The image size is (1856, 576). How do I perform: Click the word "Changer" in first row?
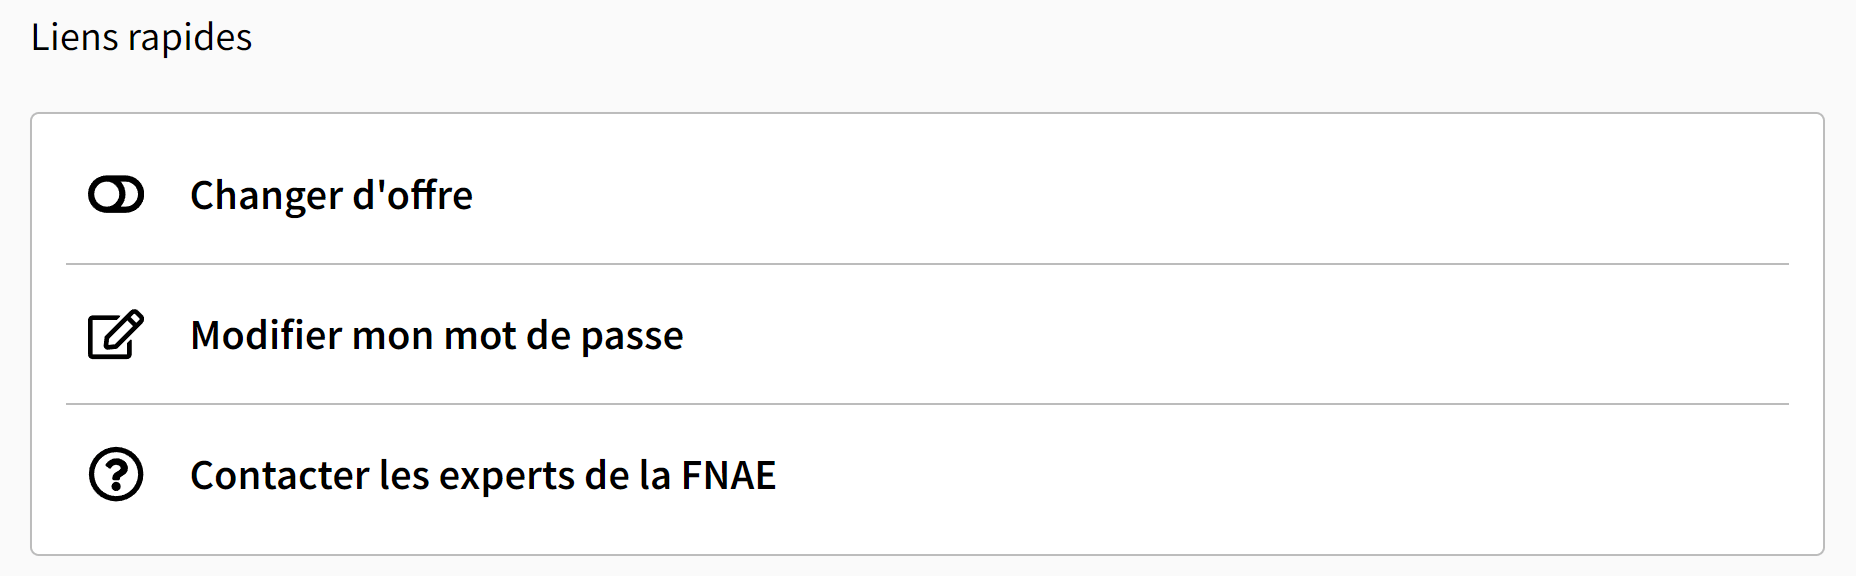[266, 195]
